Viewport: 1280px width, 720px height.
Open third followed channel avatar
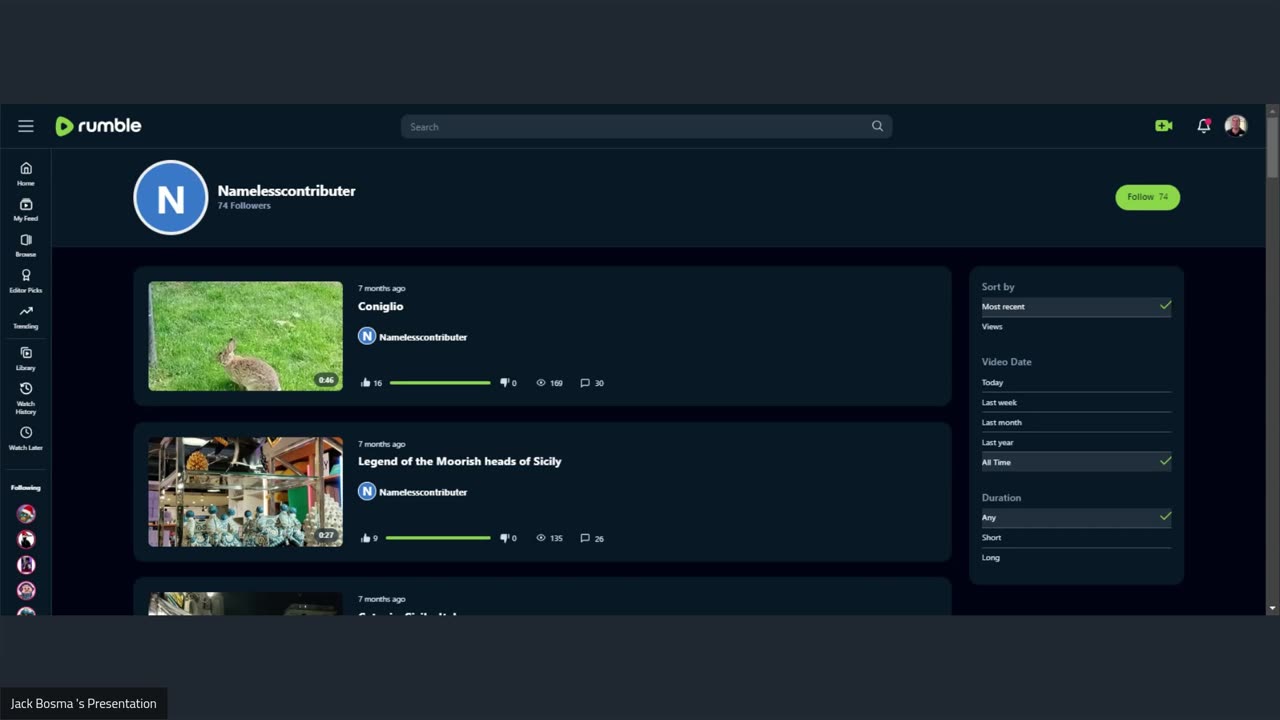point(26,565)
